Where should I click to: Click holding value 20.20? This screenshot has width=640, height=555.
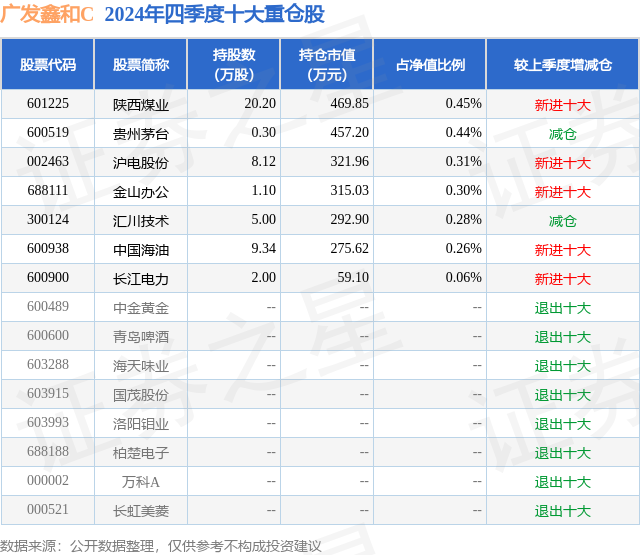260,104
